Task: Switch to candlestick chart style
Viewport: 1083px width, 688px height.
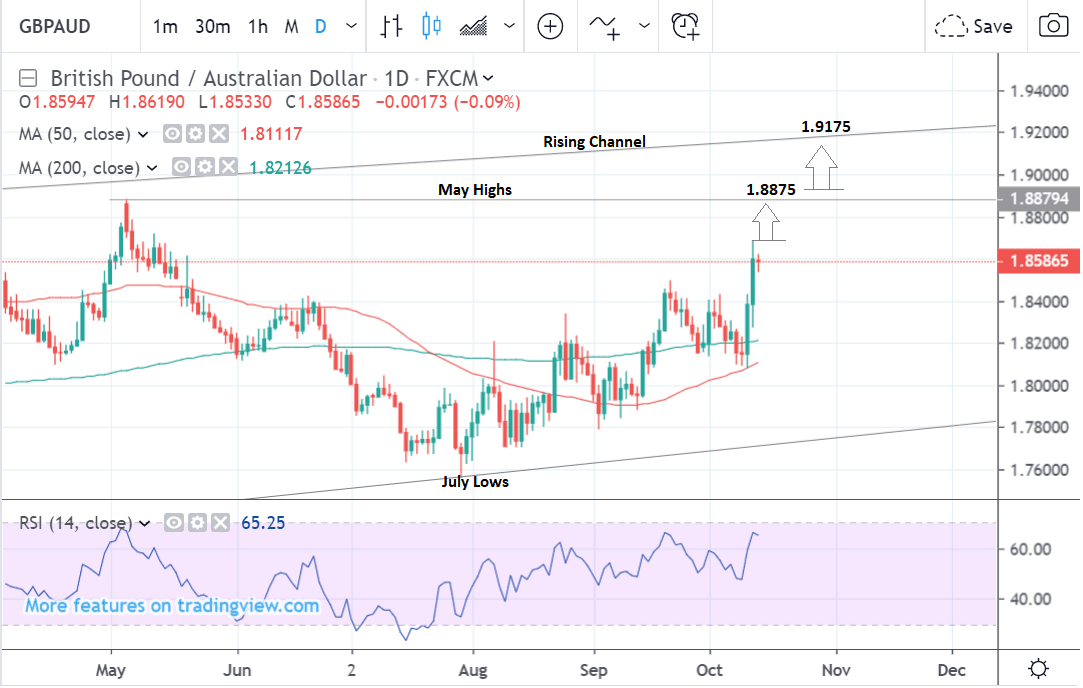Action: [x=432, y=27]
